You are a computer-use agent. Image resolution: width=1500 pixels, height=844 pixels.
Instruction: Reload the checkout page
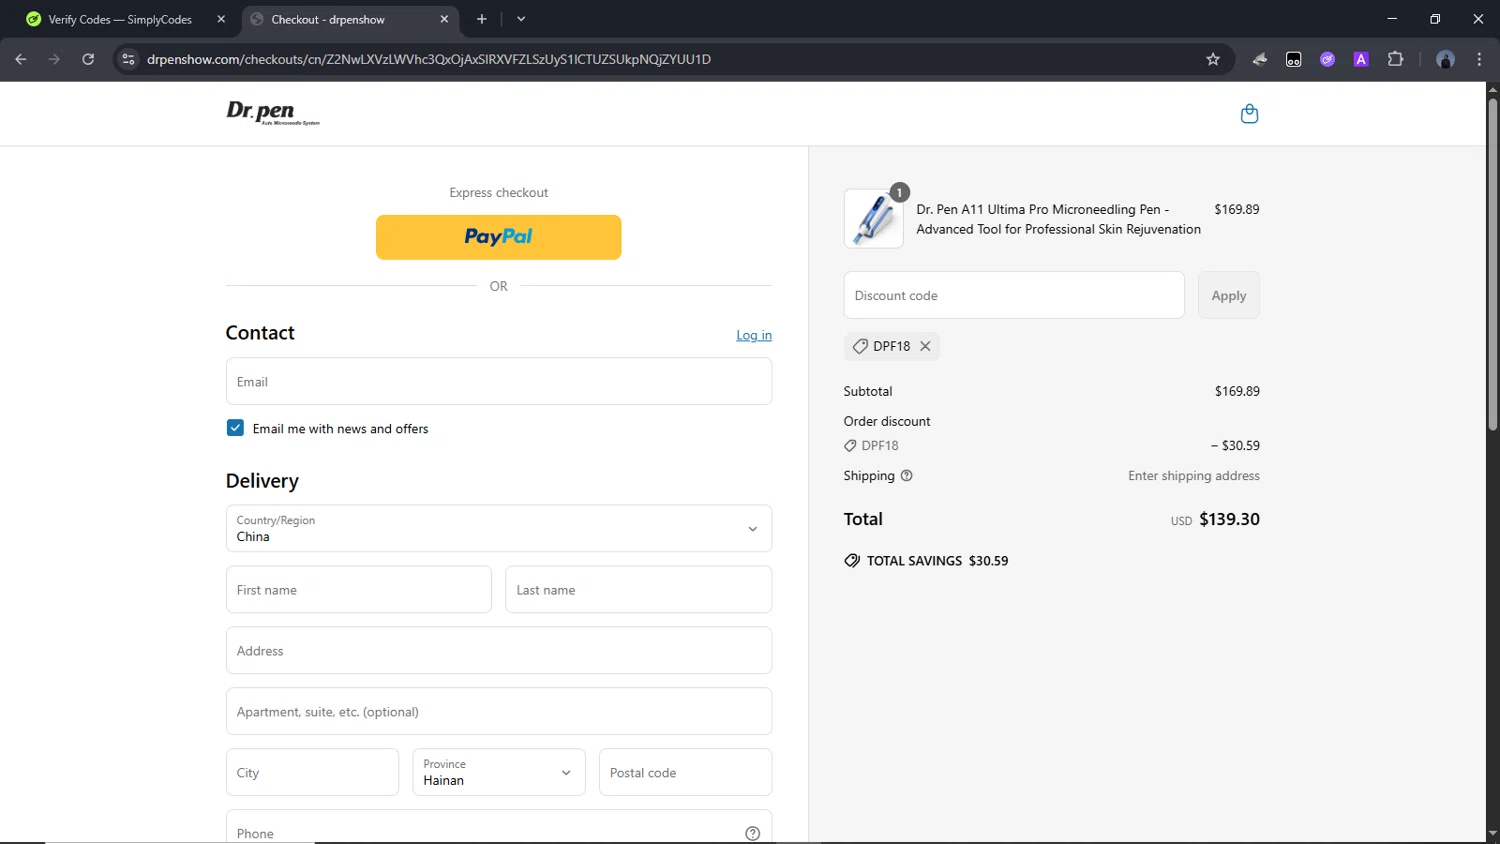pyautogui.click(x=88, y=59)
